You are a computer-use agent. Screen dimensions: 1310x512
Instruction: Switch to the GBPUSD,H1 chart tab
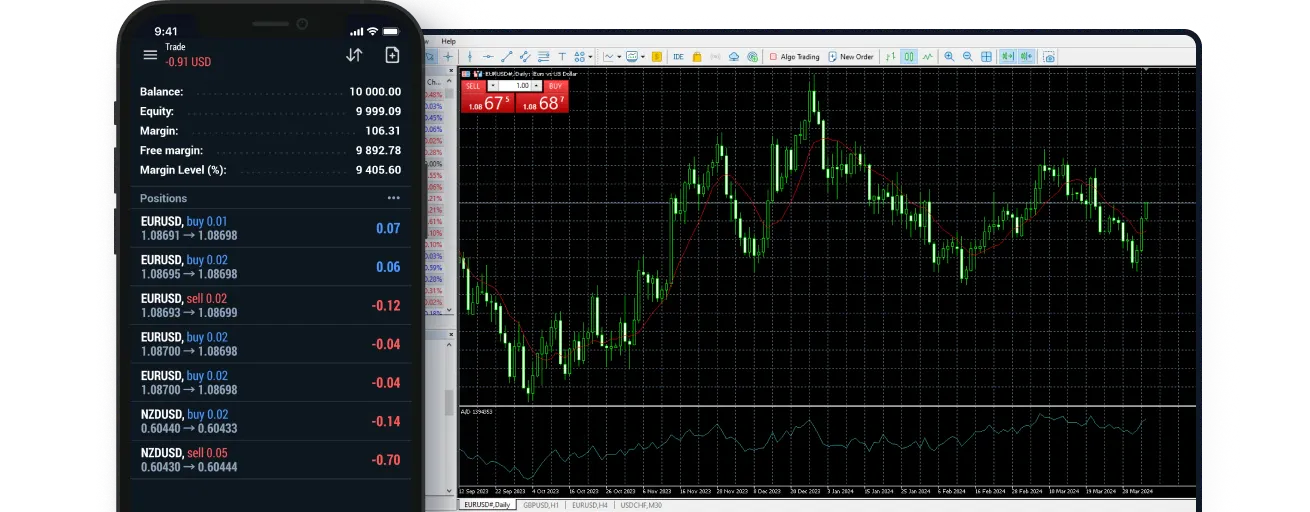541,505
